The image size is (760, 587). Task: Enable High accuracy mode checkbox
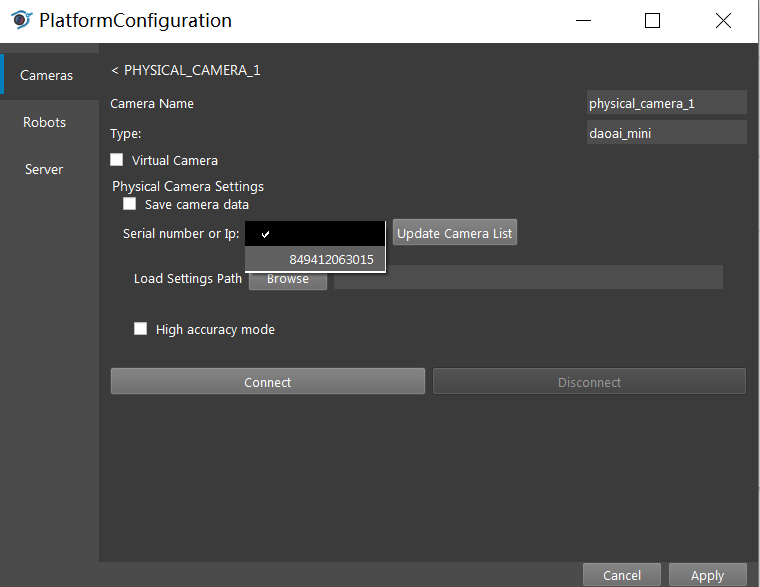tap(141, 329)
